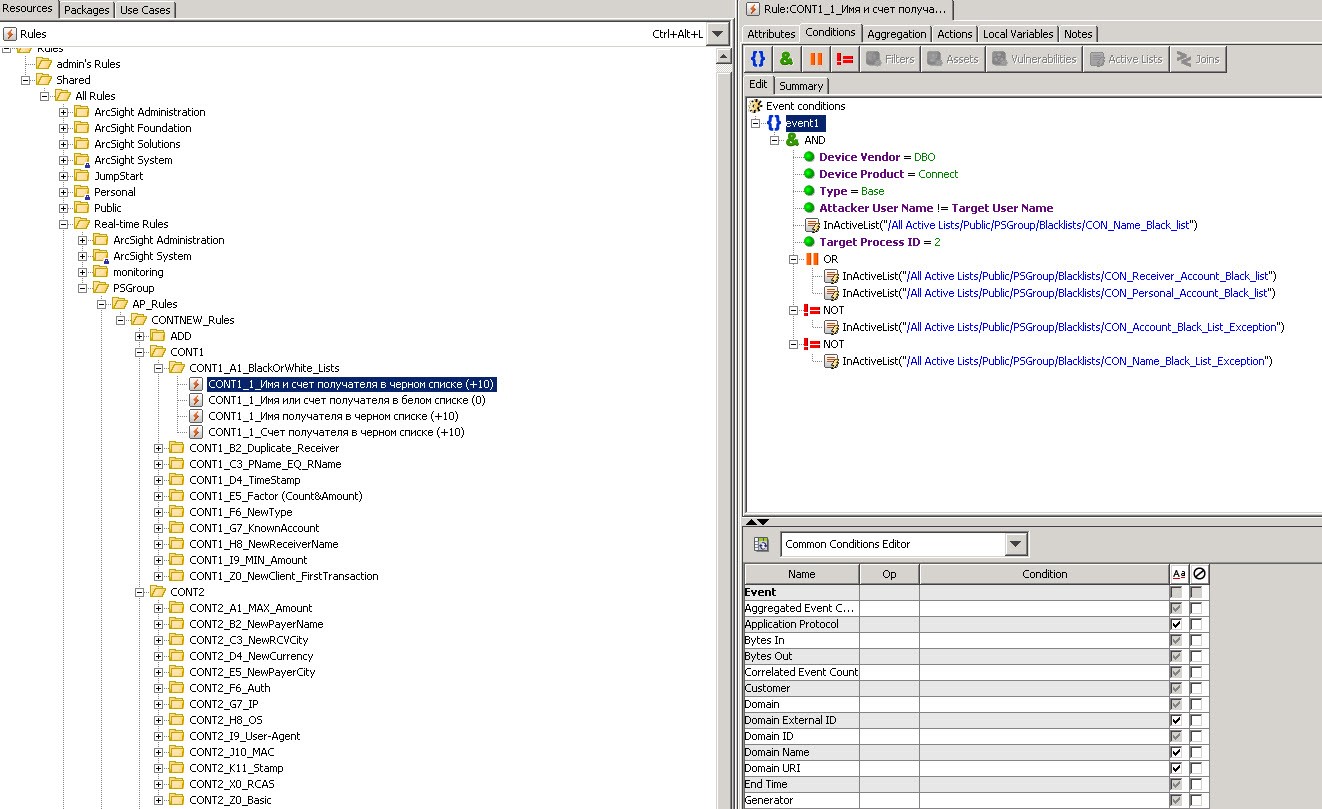
Task: Click the Filters toolbar button
Action: pos(889,59)
